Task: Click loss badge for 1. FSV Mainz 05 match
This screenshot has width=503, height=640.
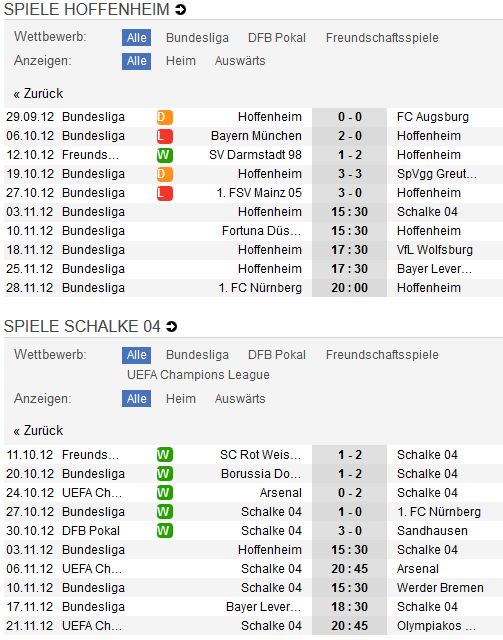Action: tap(165, 193)
